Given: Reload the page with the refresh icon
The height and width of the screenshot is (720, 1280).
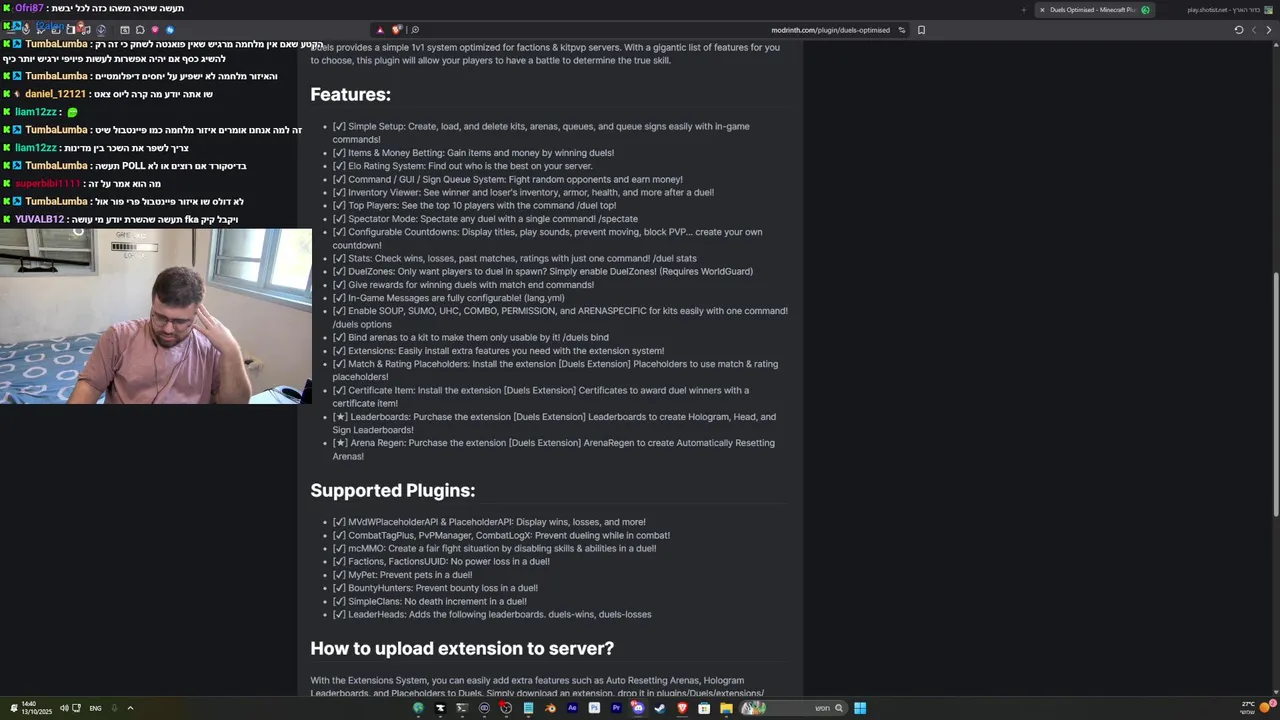Looking at the screenshot, I should (x=1238, y=30).
